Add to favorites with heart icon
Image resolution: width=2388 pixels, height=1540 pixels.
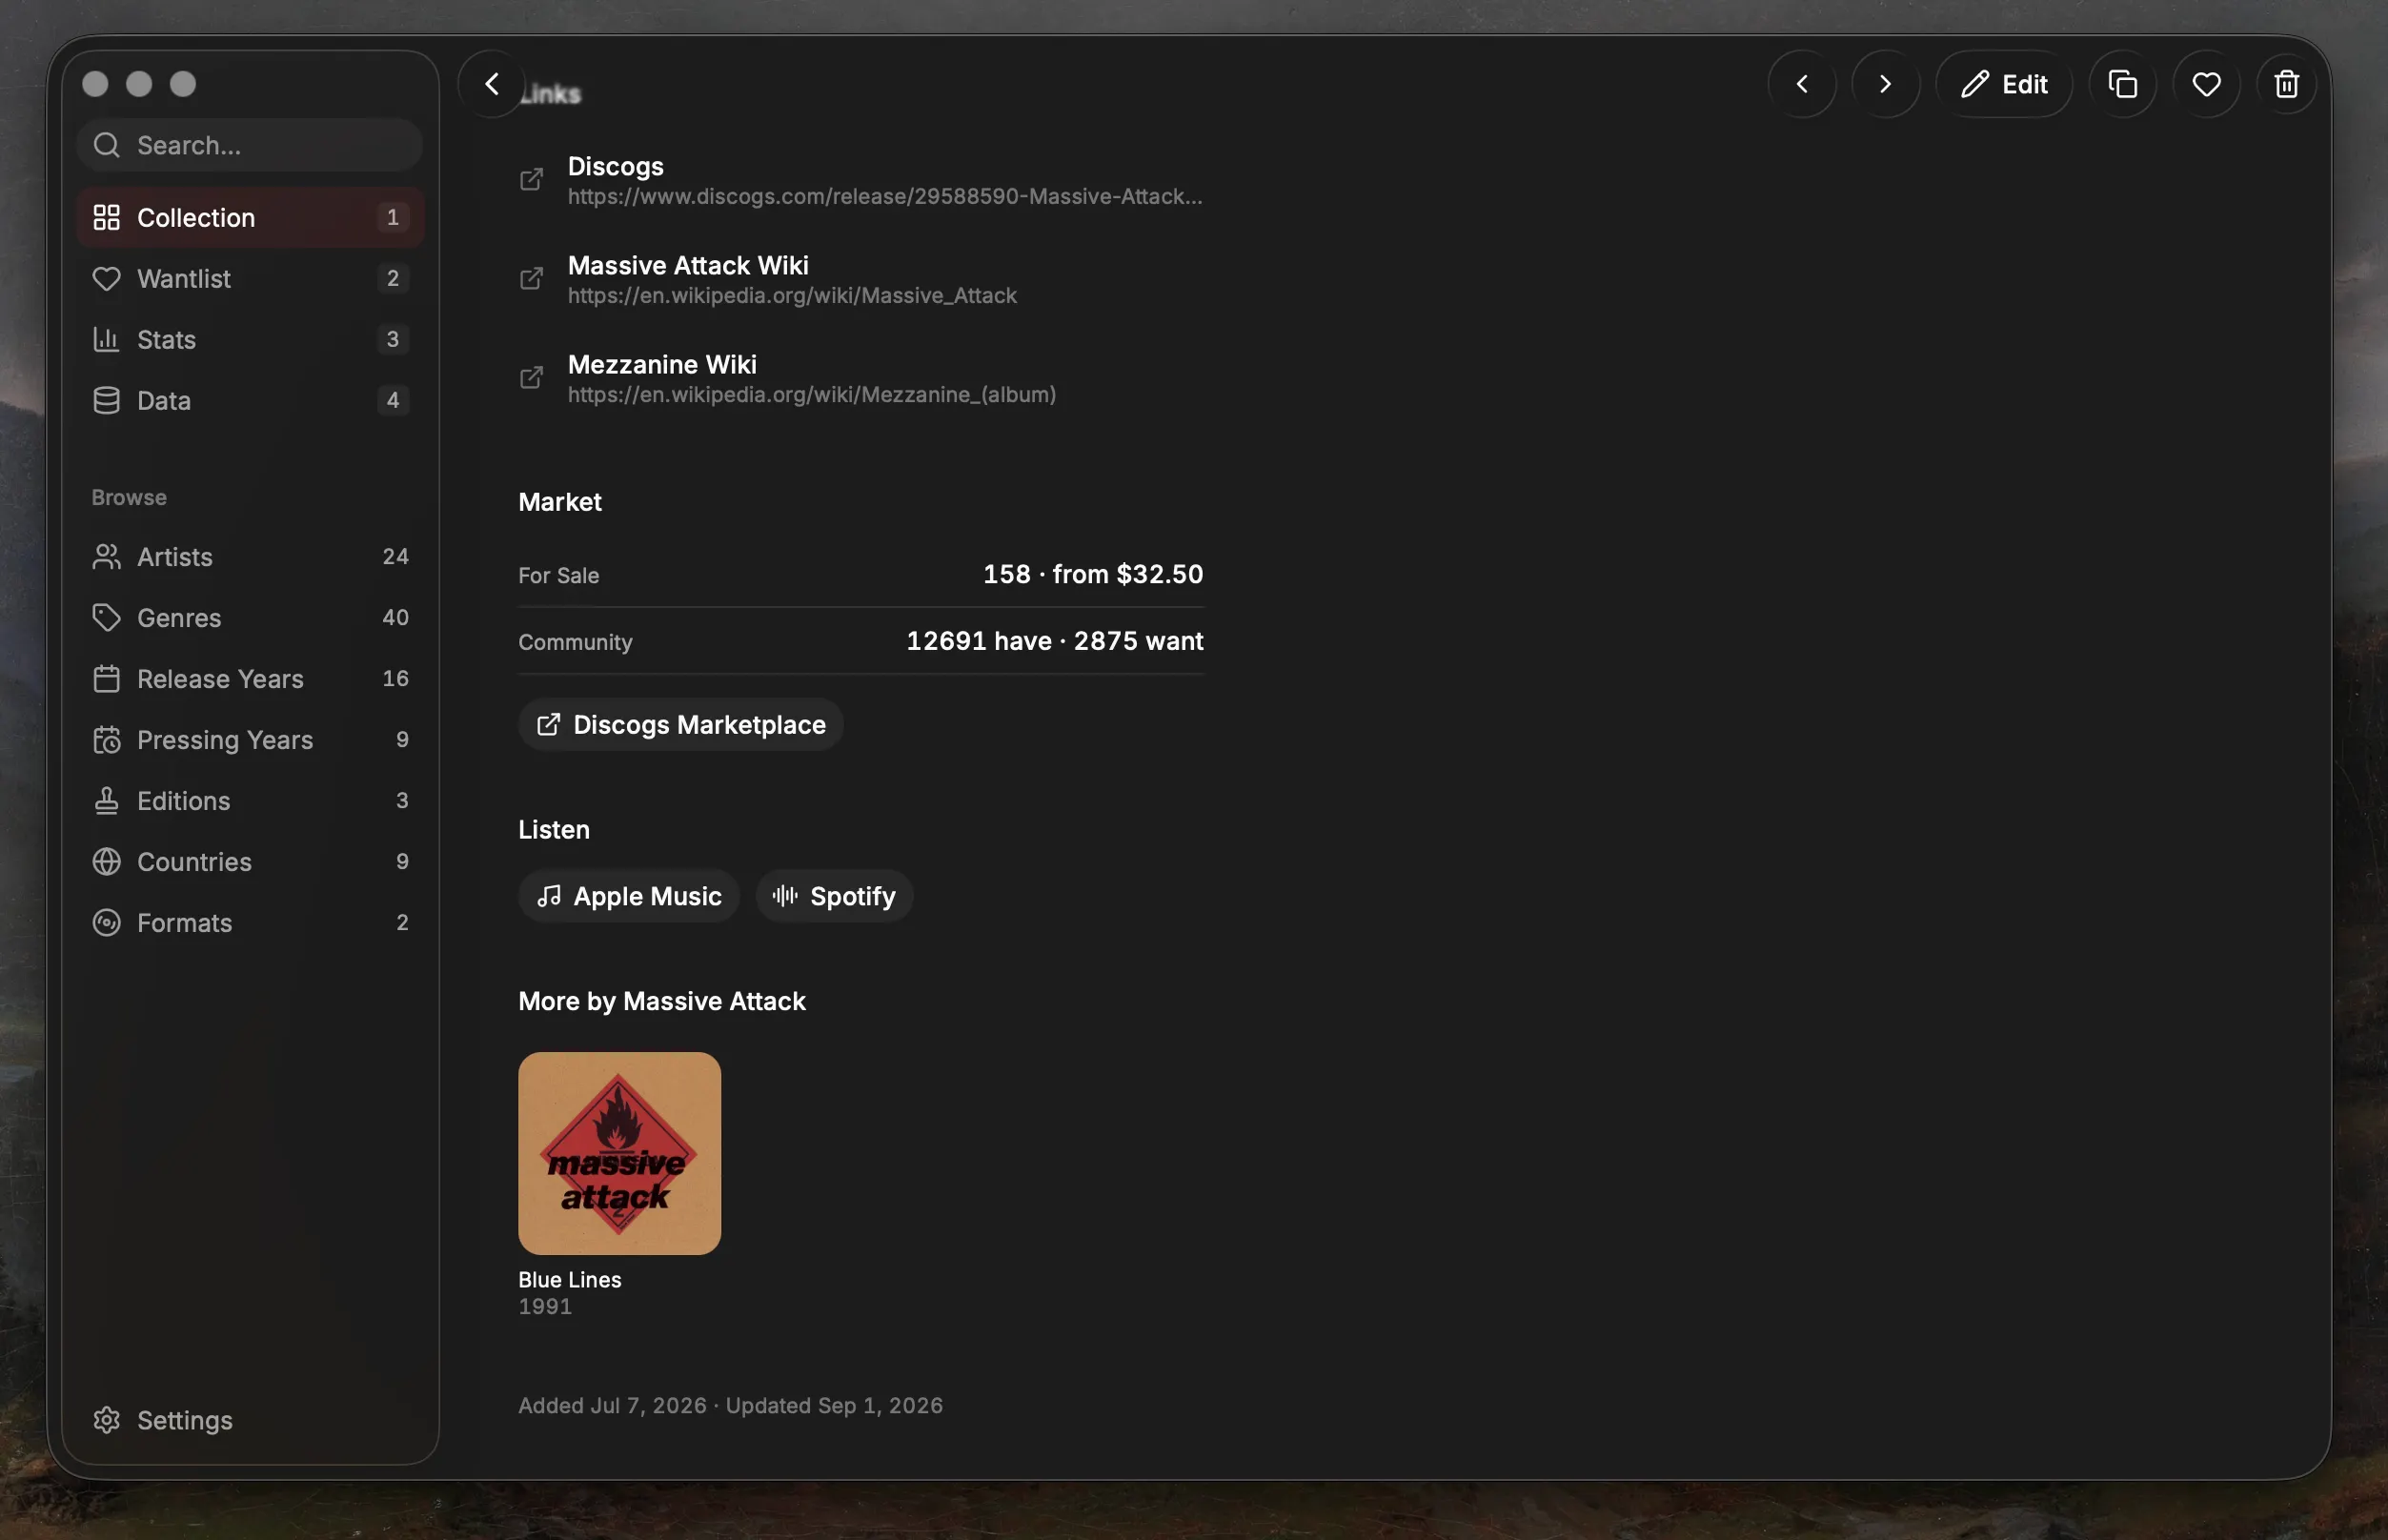[x=2206, y=84]
